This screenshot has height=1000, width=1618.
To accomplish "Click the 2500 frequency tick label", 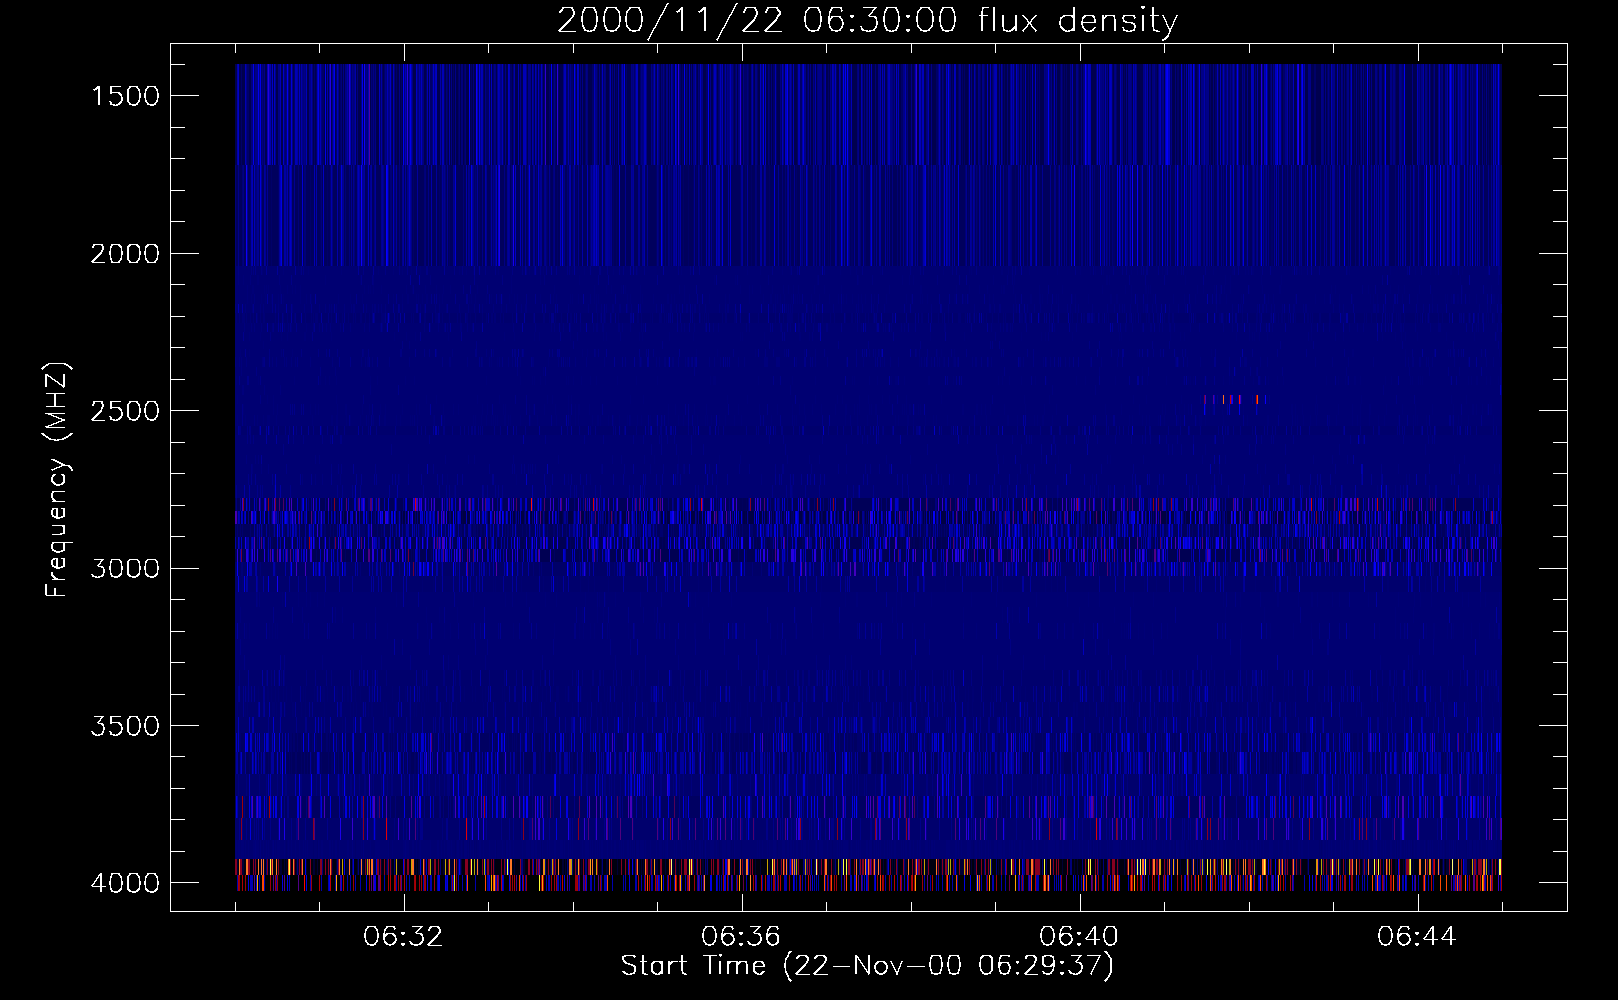I will (125, 411).
